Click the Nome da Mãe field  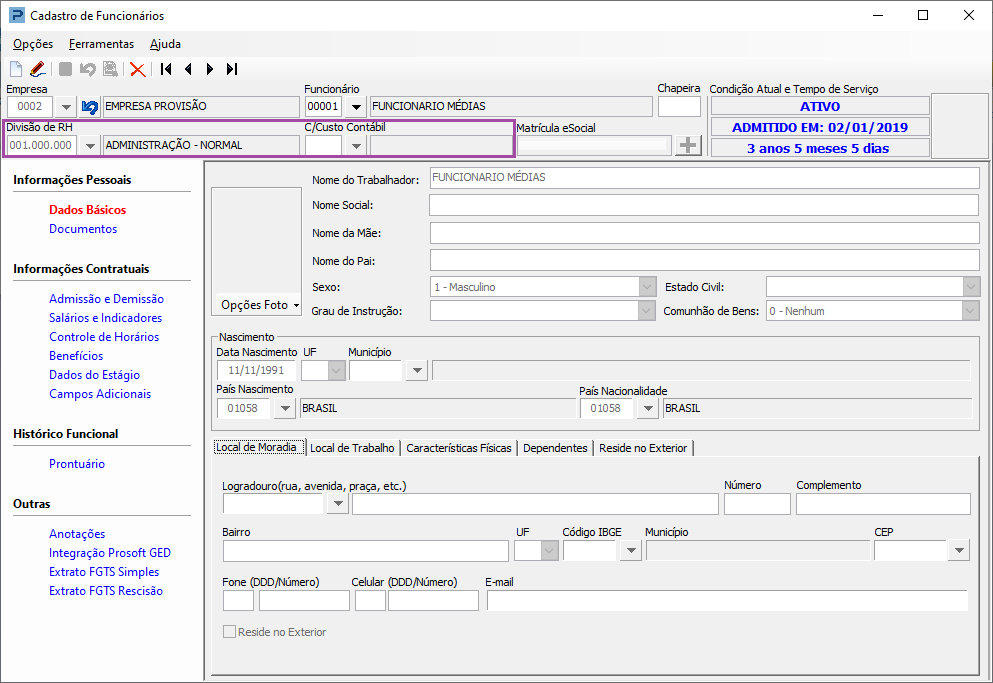(704, 233)
